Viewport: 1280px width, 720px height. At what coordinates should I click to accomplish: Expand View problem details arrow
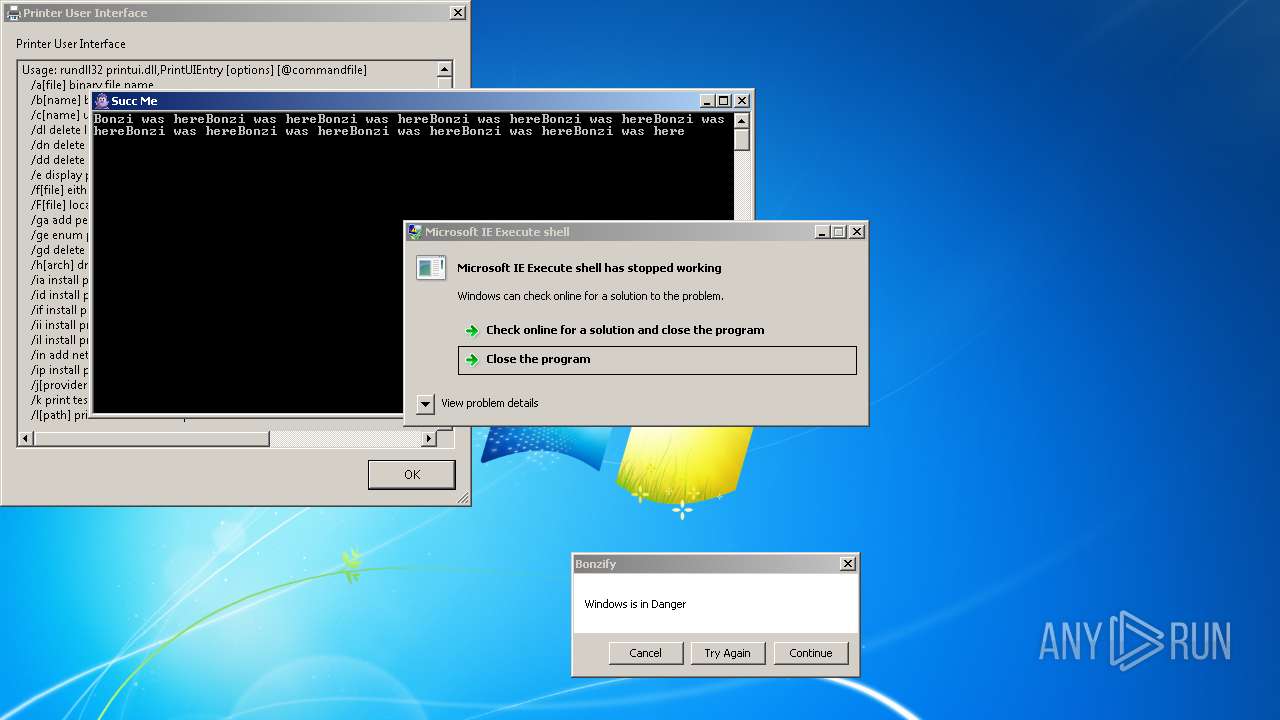425,403
